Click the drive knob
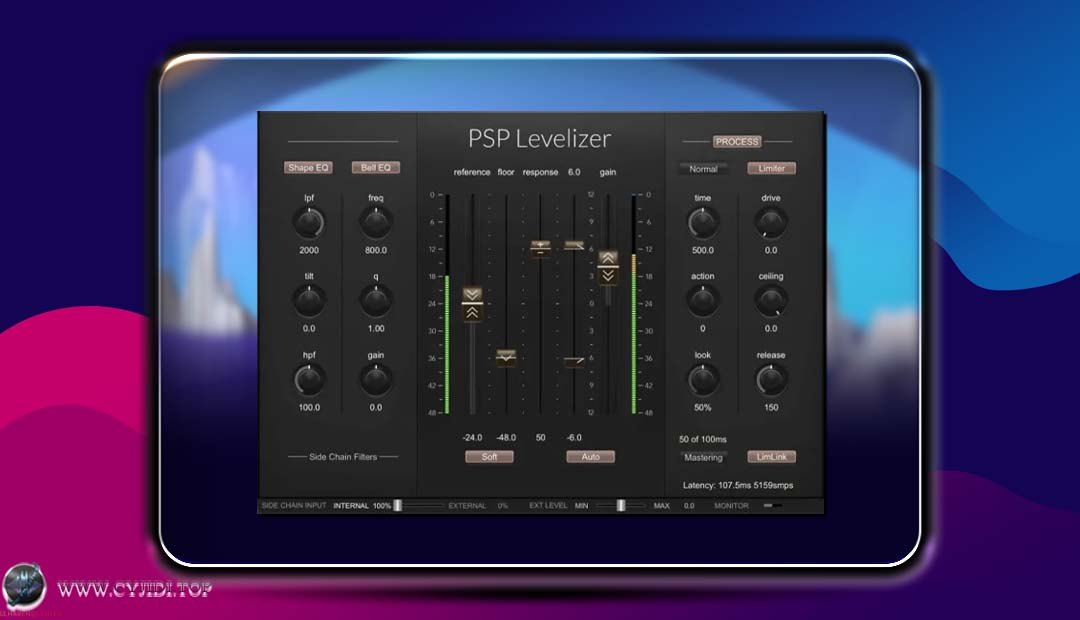This screenshot has width=1080, height=620. point(771,223)
